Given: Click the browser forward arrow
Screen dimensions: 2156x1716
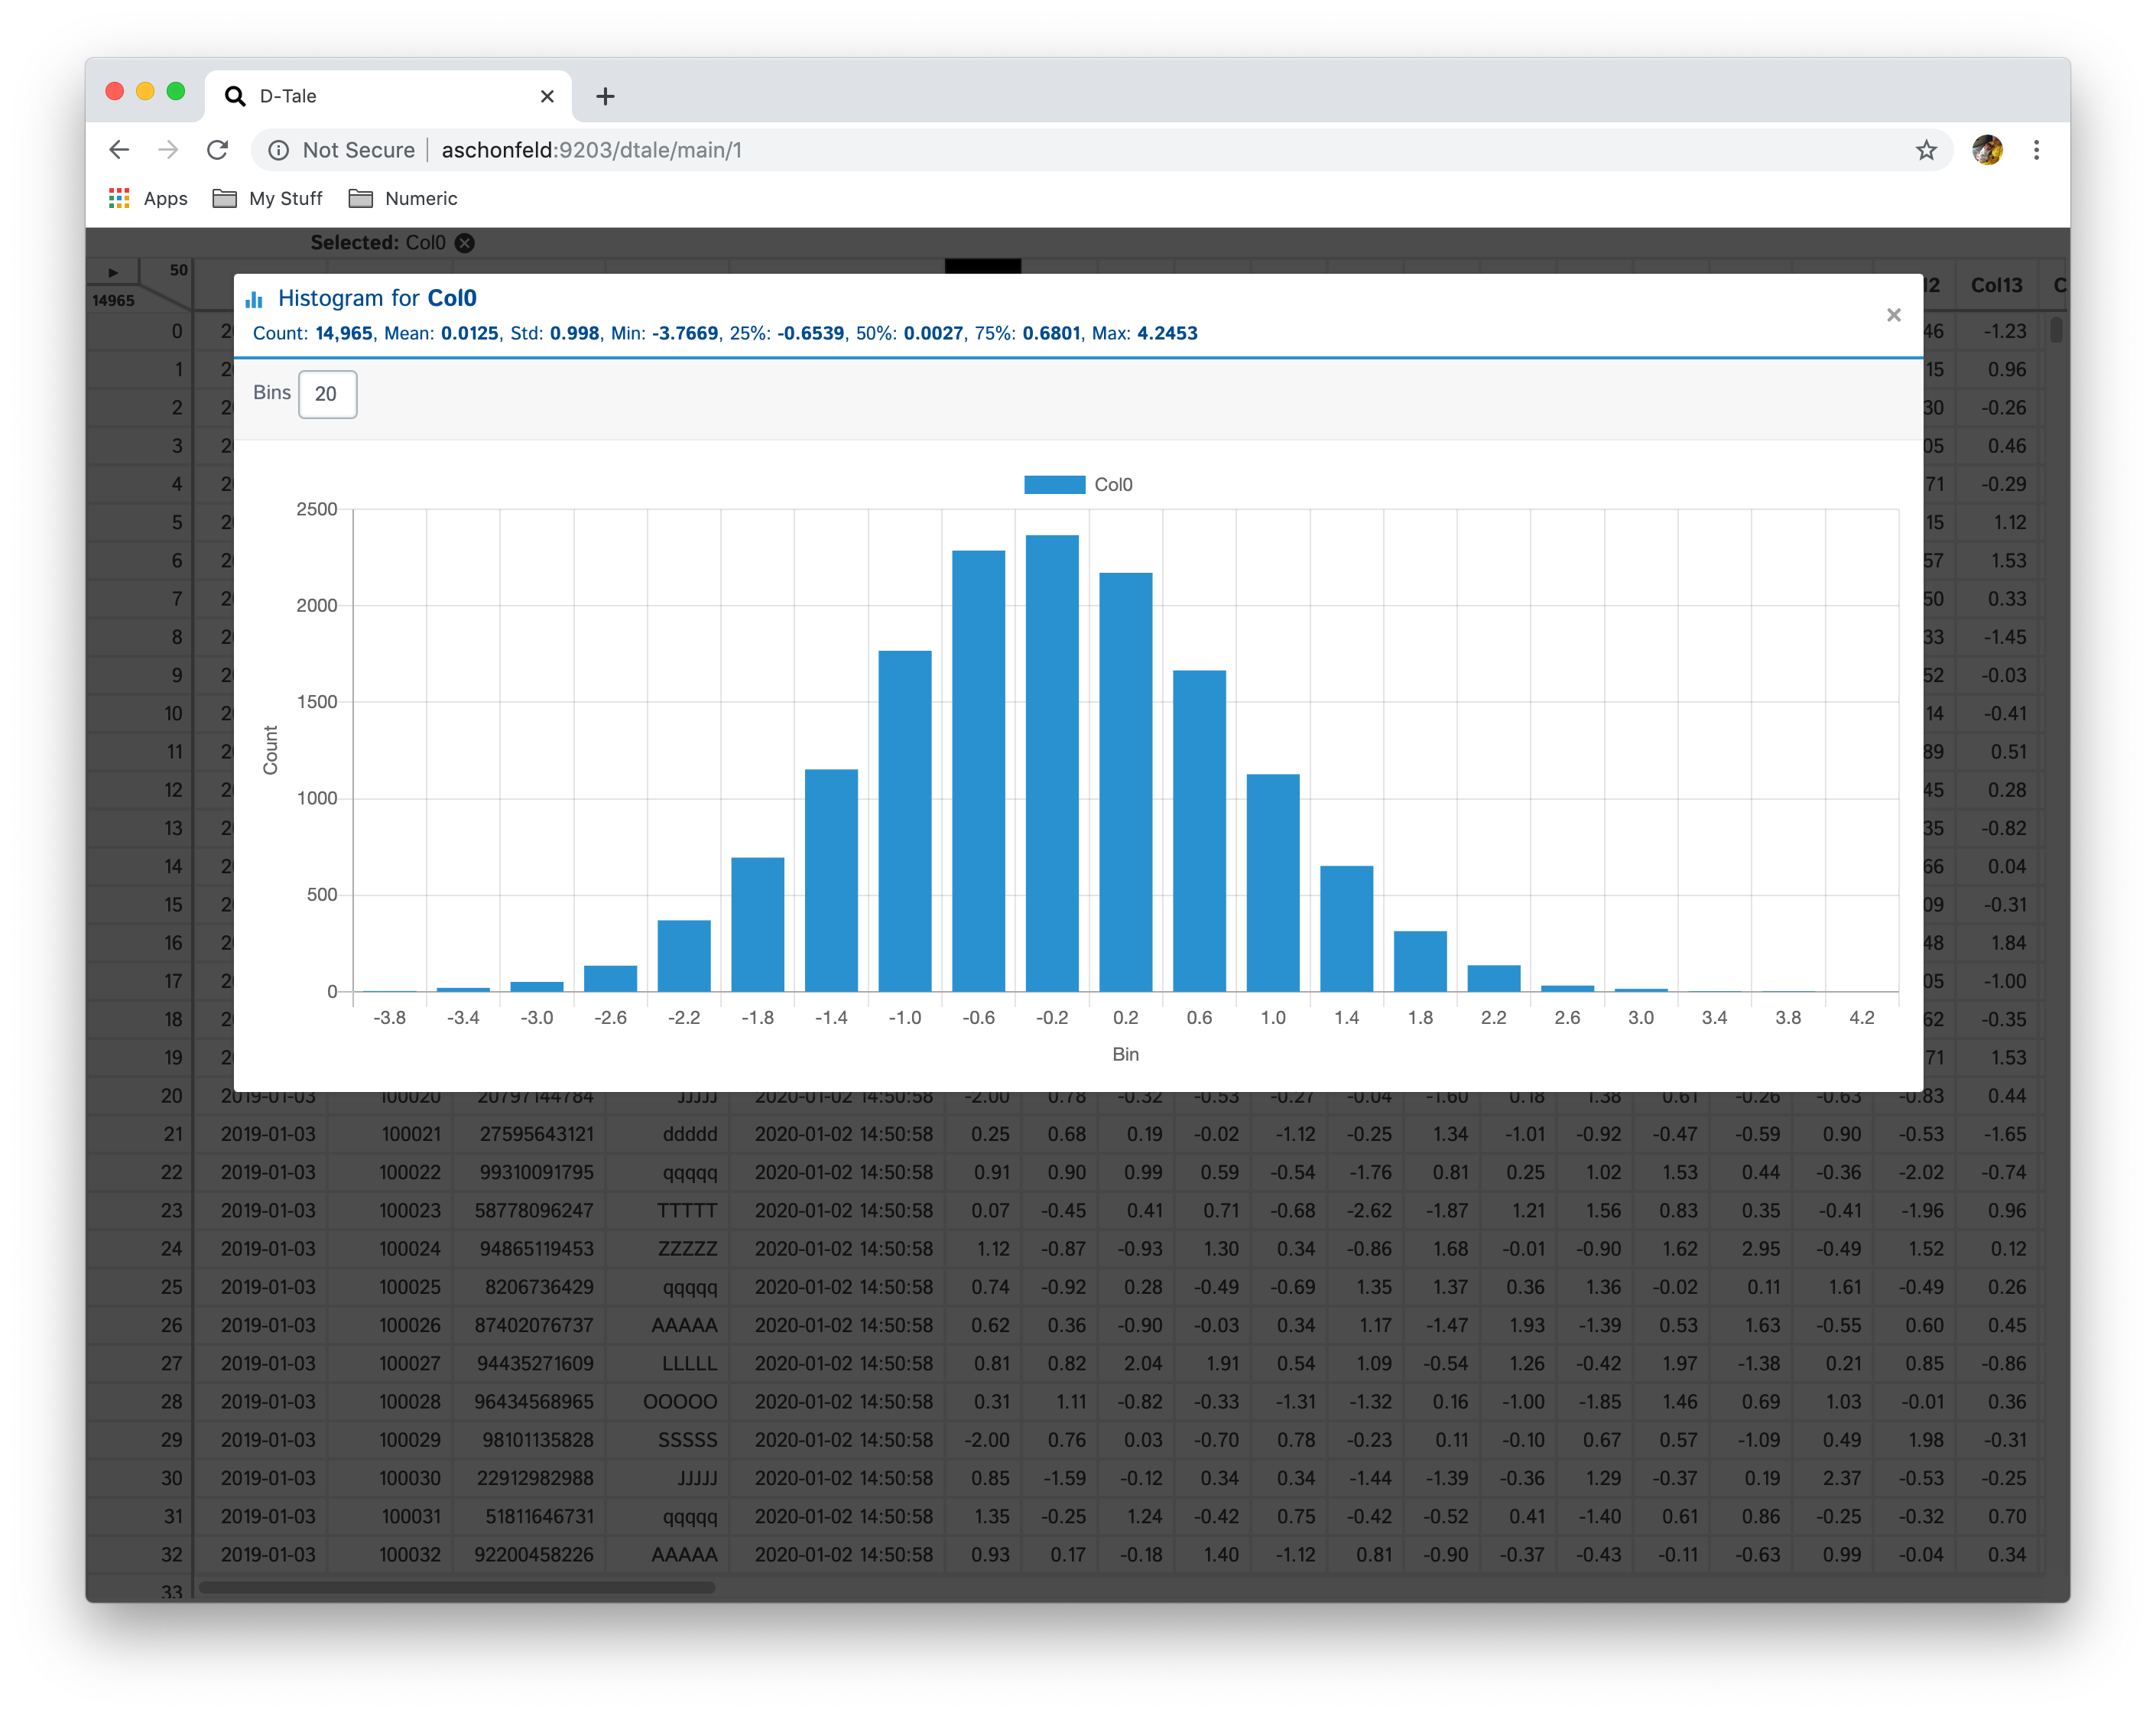Looking at the screenshot, I should (x=168, y=150).
